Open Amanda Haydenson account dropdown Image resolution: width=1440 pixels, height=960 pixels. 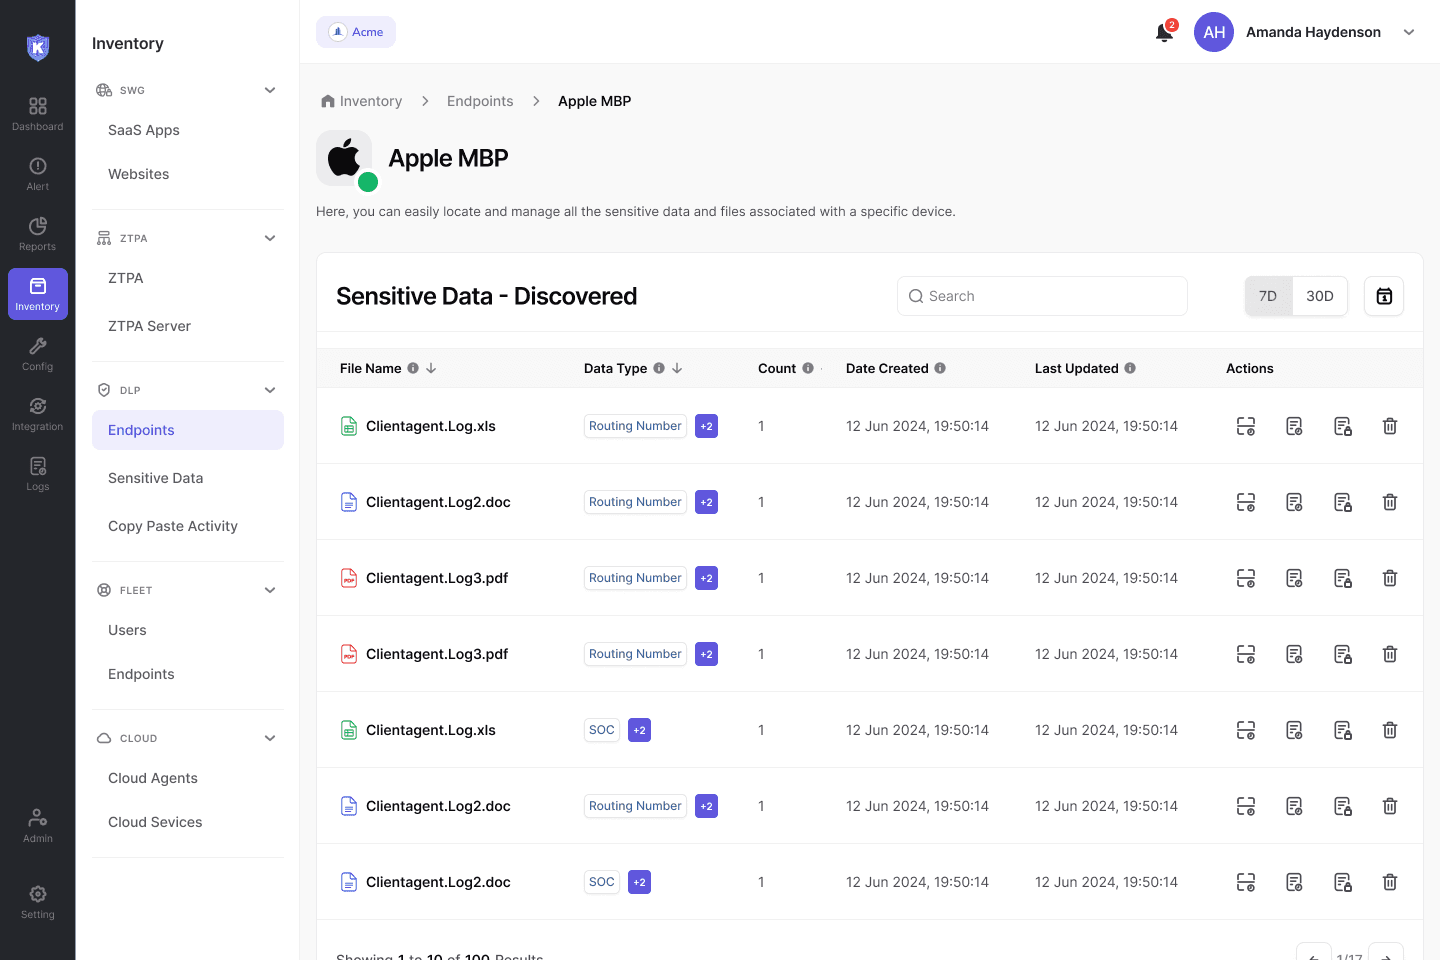(x=1409, y=32)
